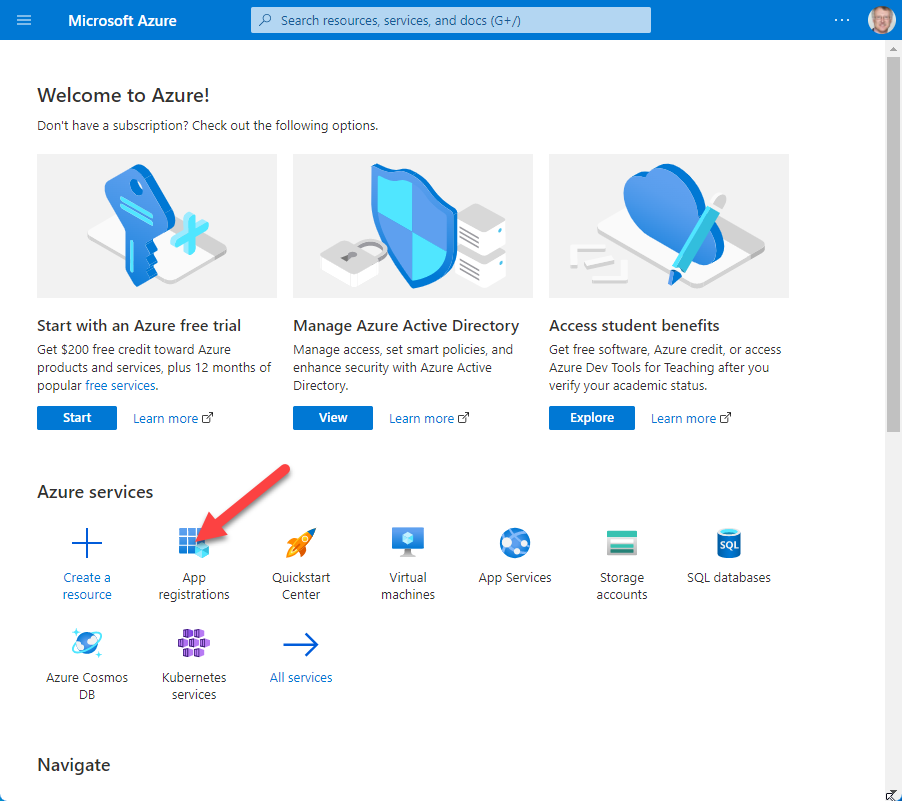Click Explore student benefits button
902x801 pixels.
point(592,418)
